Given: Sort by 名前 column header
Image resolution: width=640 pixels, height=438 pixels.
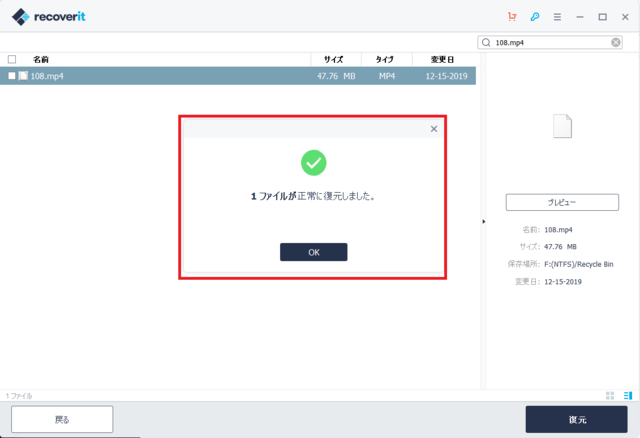Looking at the screenshot, I should pos(41,60).
